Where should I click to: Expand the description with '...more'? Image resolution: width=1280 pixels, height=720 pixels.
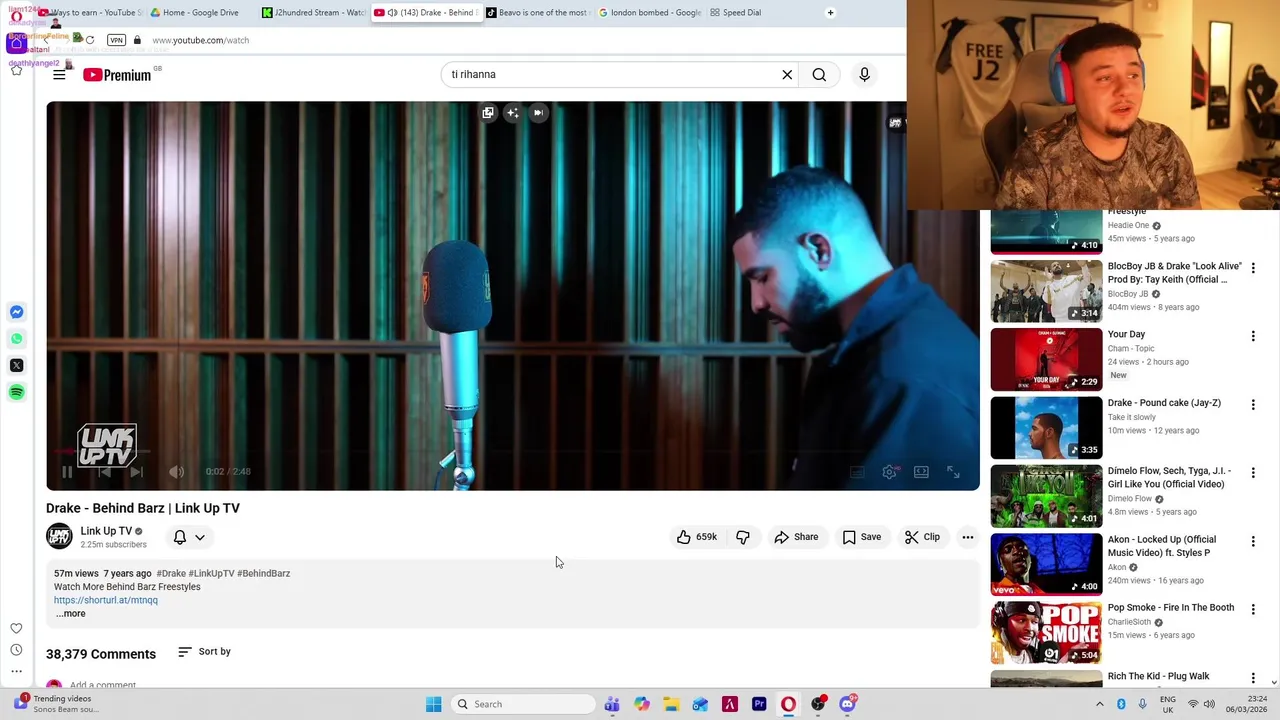70,613
